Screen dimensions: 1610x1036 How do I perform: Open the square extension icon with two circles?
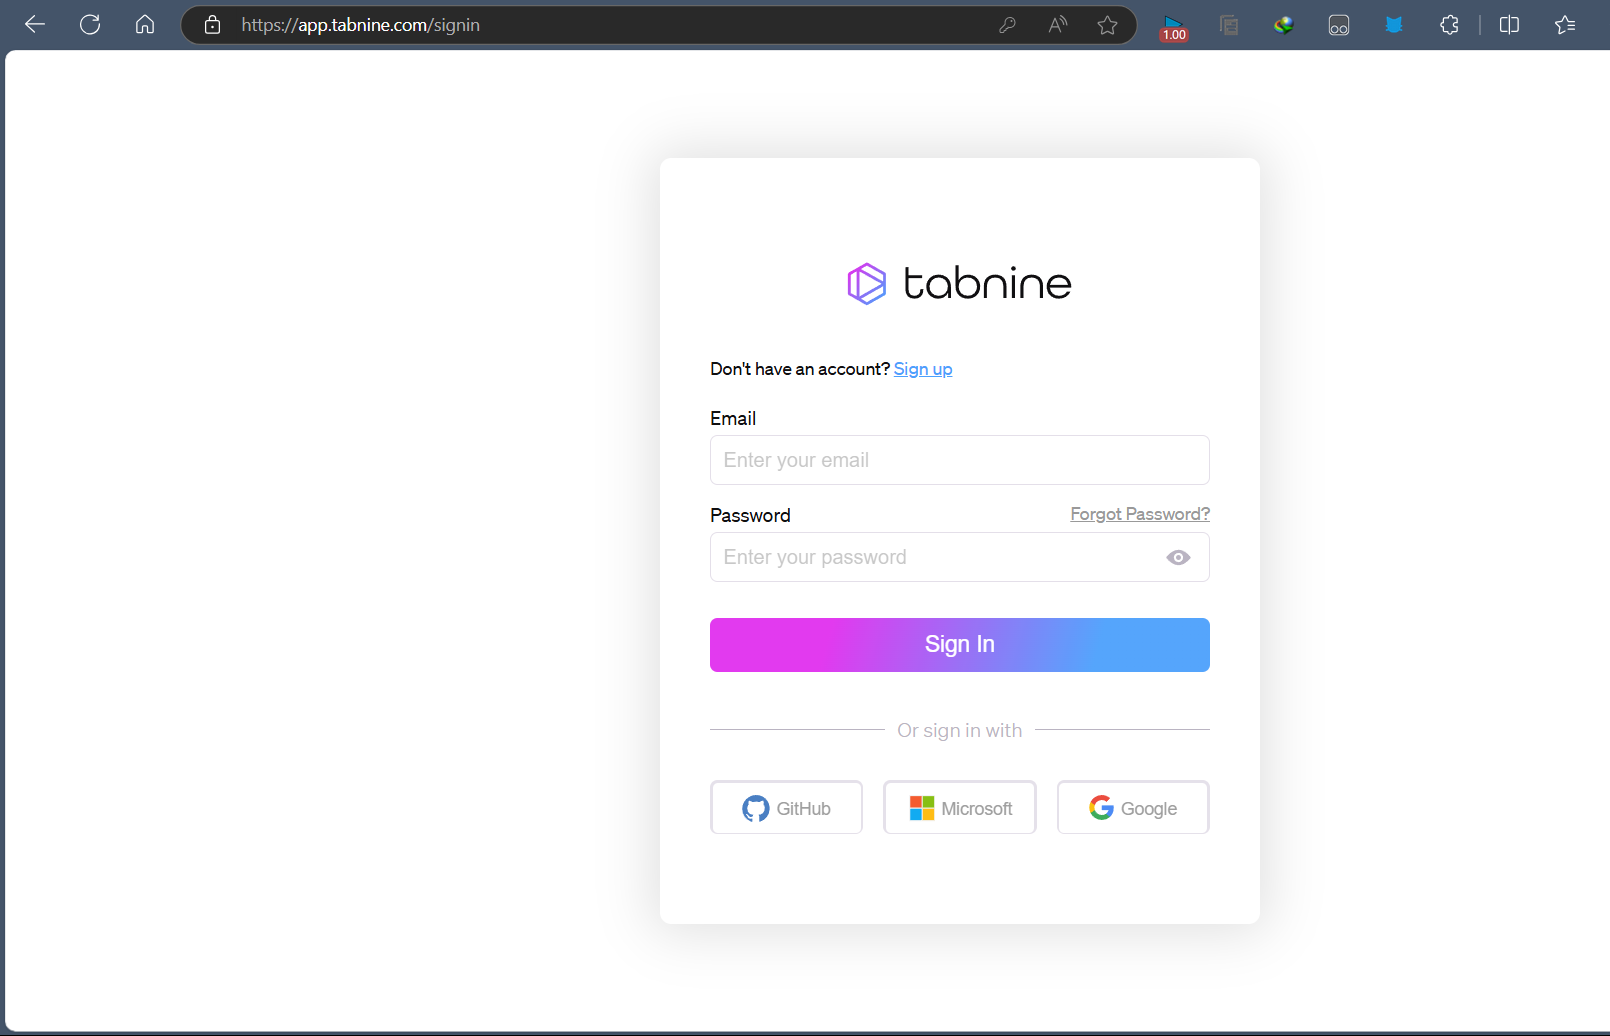(1339, 25)
